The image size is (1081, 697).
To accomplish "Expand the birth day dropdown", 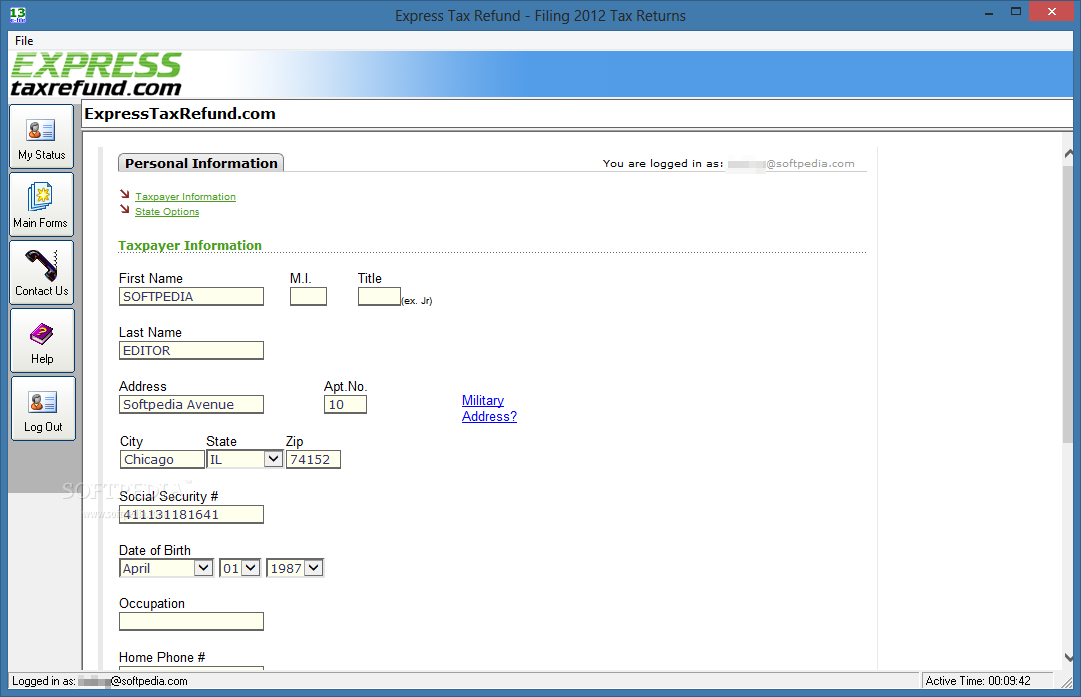I will (x=250, y=568).
